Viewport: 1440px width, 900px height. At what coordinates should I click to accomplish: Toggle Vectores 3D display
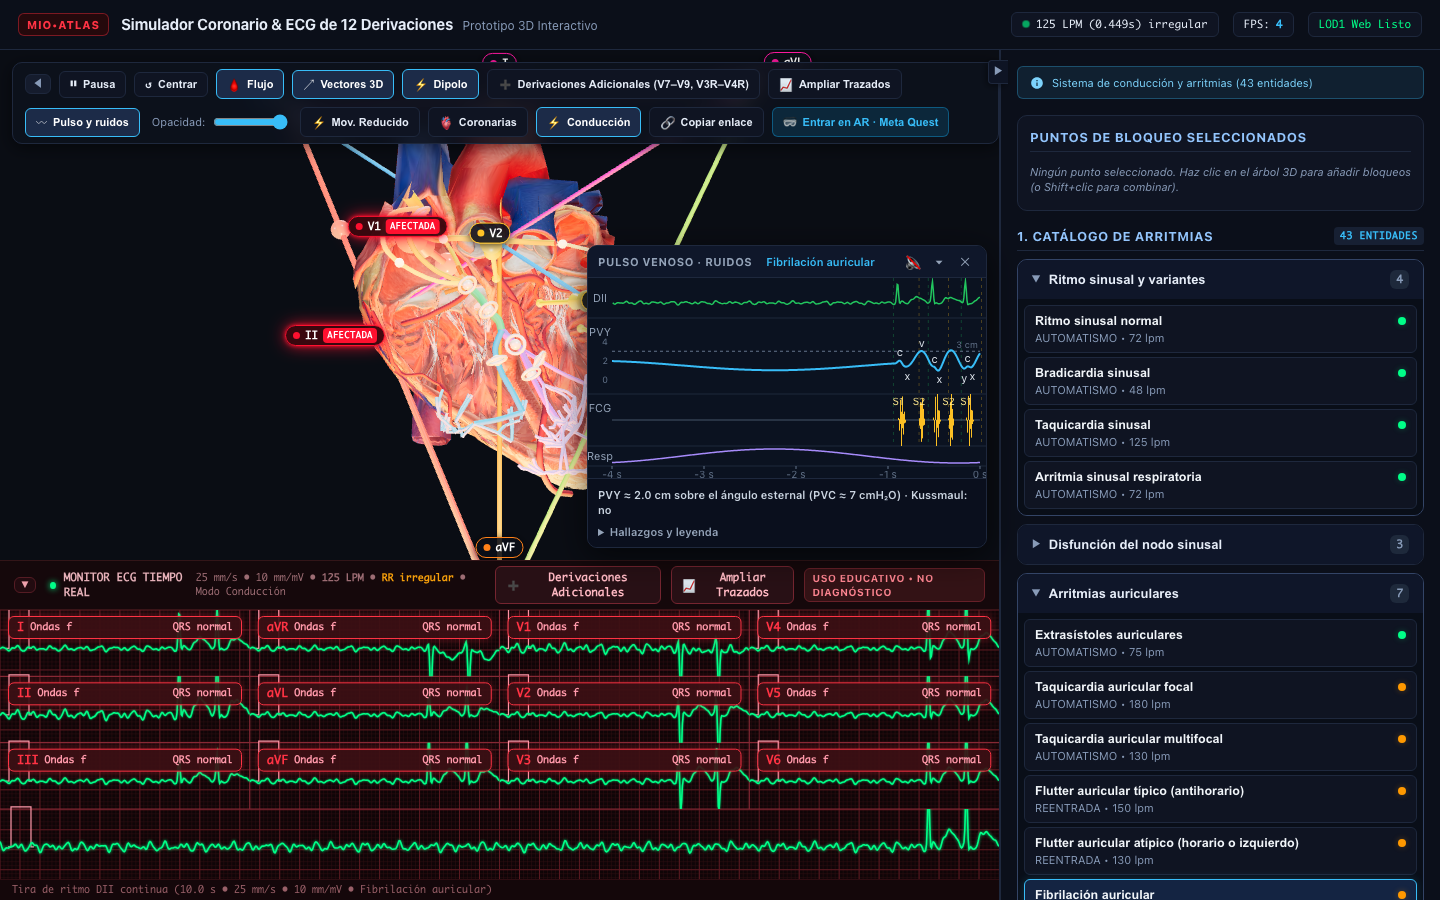pyautogui.click(x=343, y=84)
